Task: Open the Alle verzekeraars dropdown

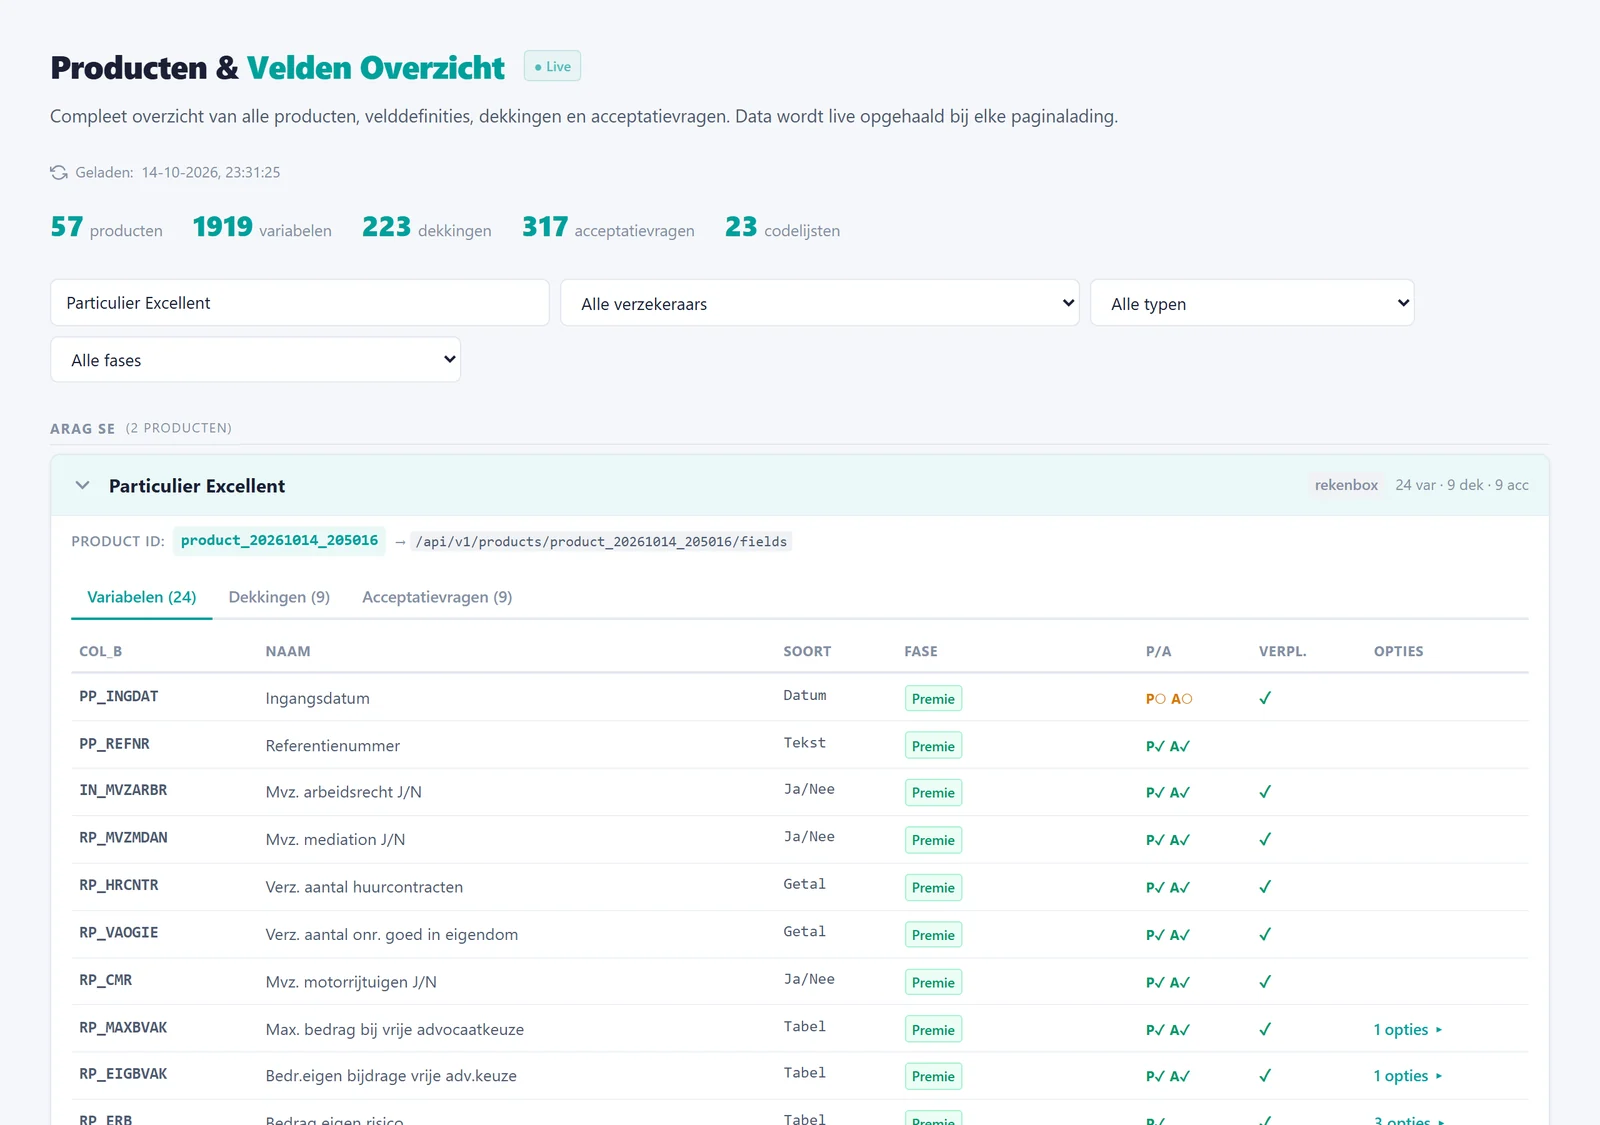Action: (820, 303)
